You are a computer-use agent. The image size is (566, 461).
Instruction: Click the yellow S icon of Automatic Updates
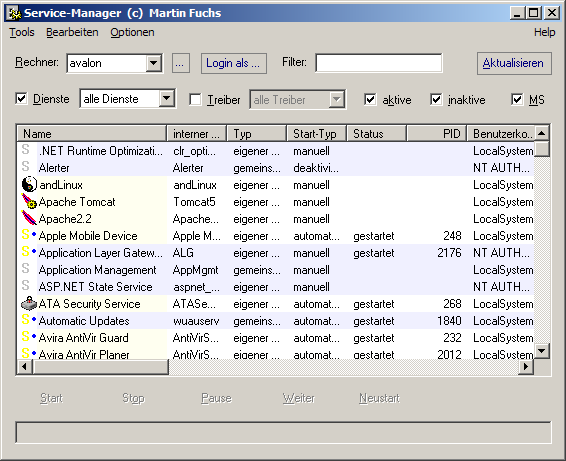click(x=25, y=320)
